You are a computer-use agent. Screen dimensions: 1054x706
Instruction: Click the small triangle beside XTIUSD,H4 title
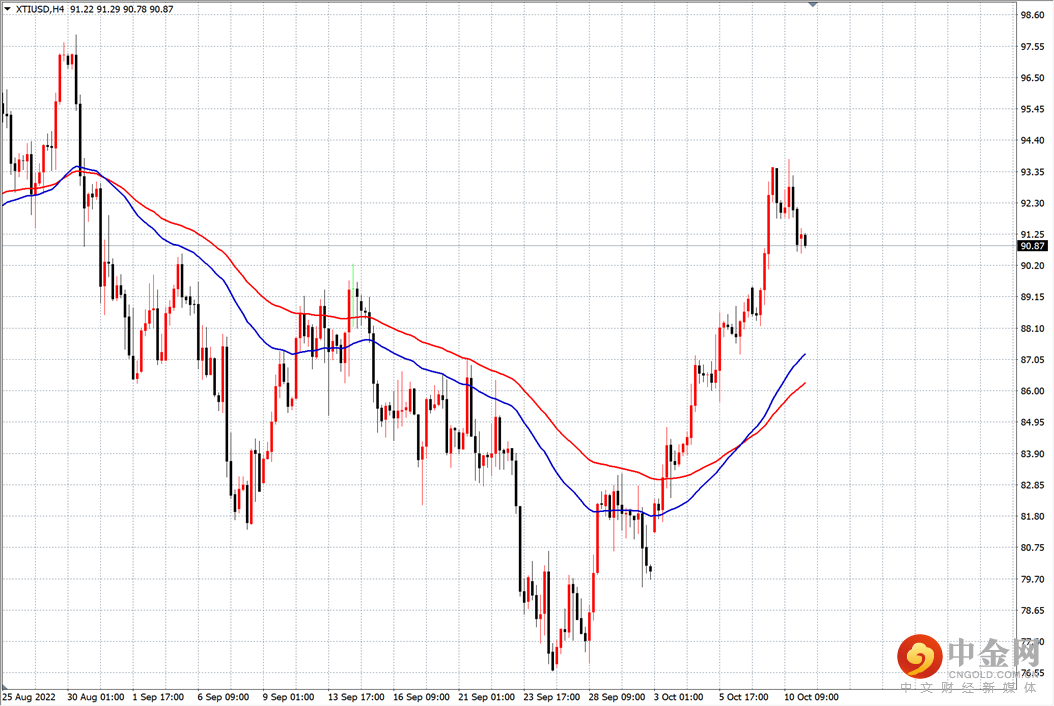(x=7, y=9)
